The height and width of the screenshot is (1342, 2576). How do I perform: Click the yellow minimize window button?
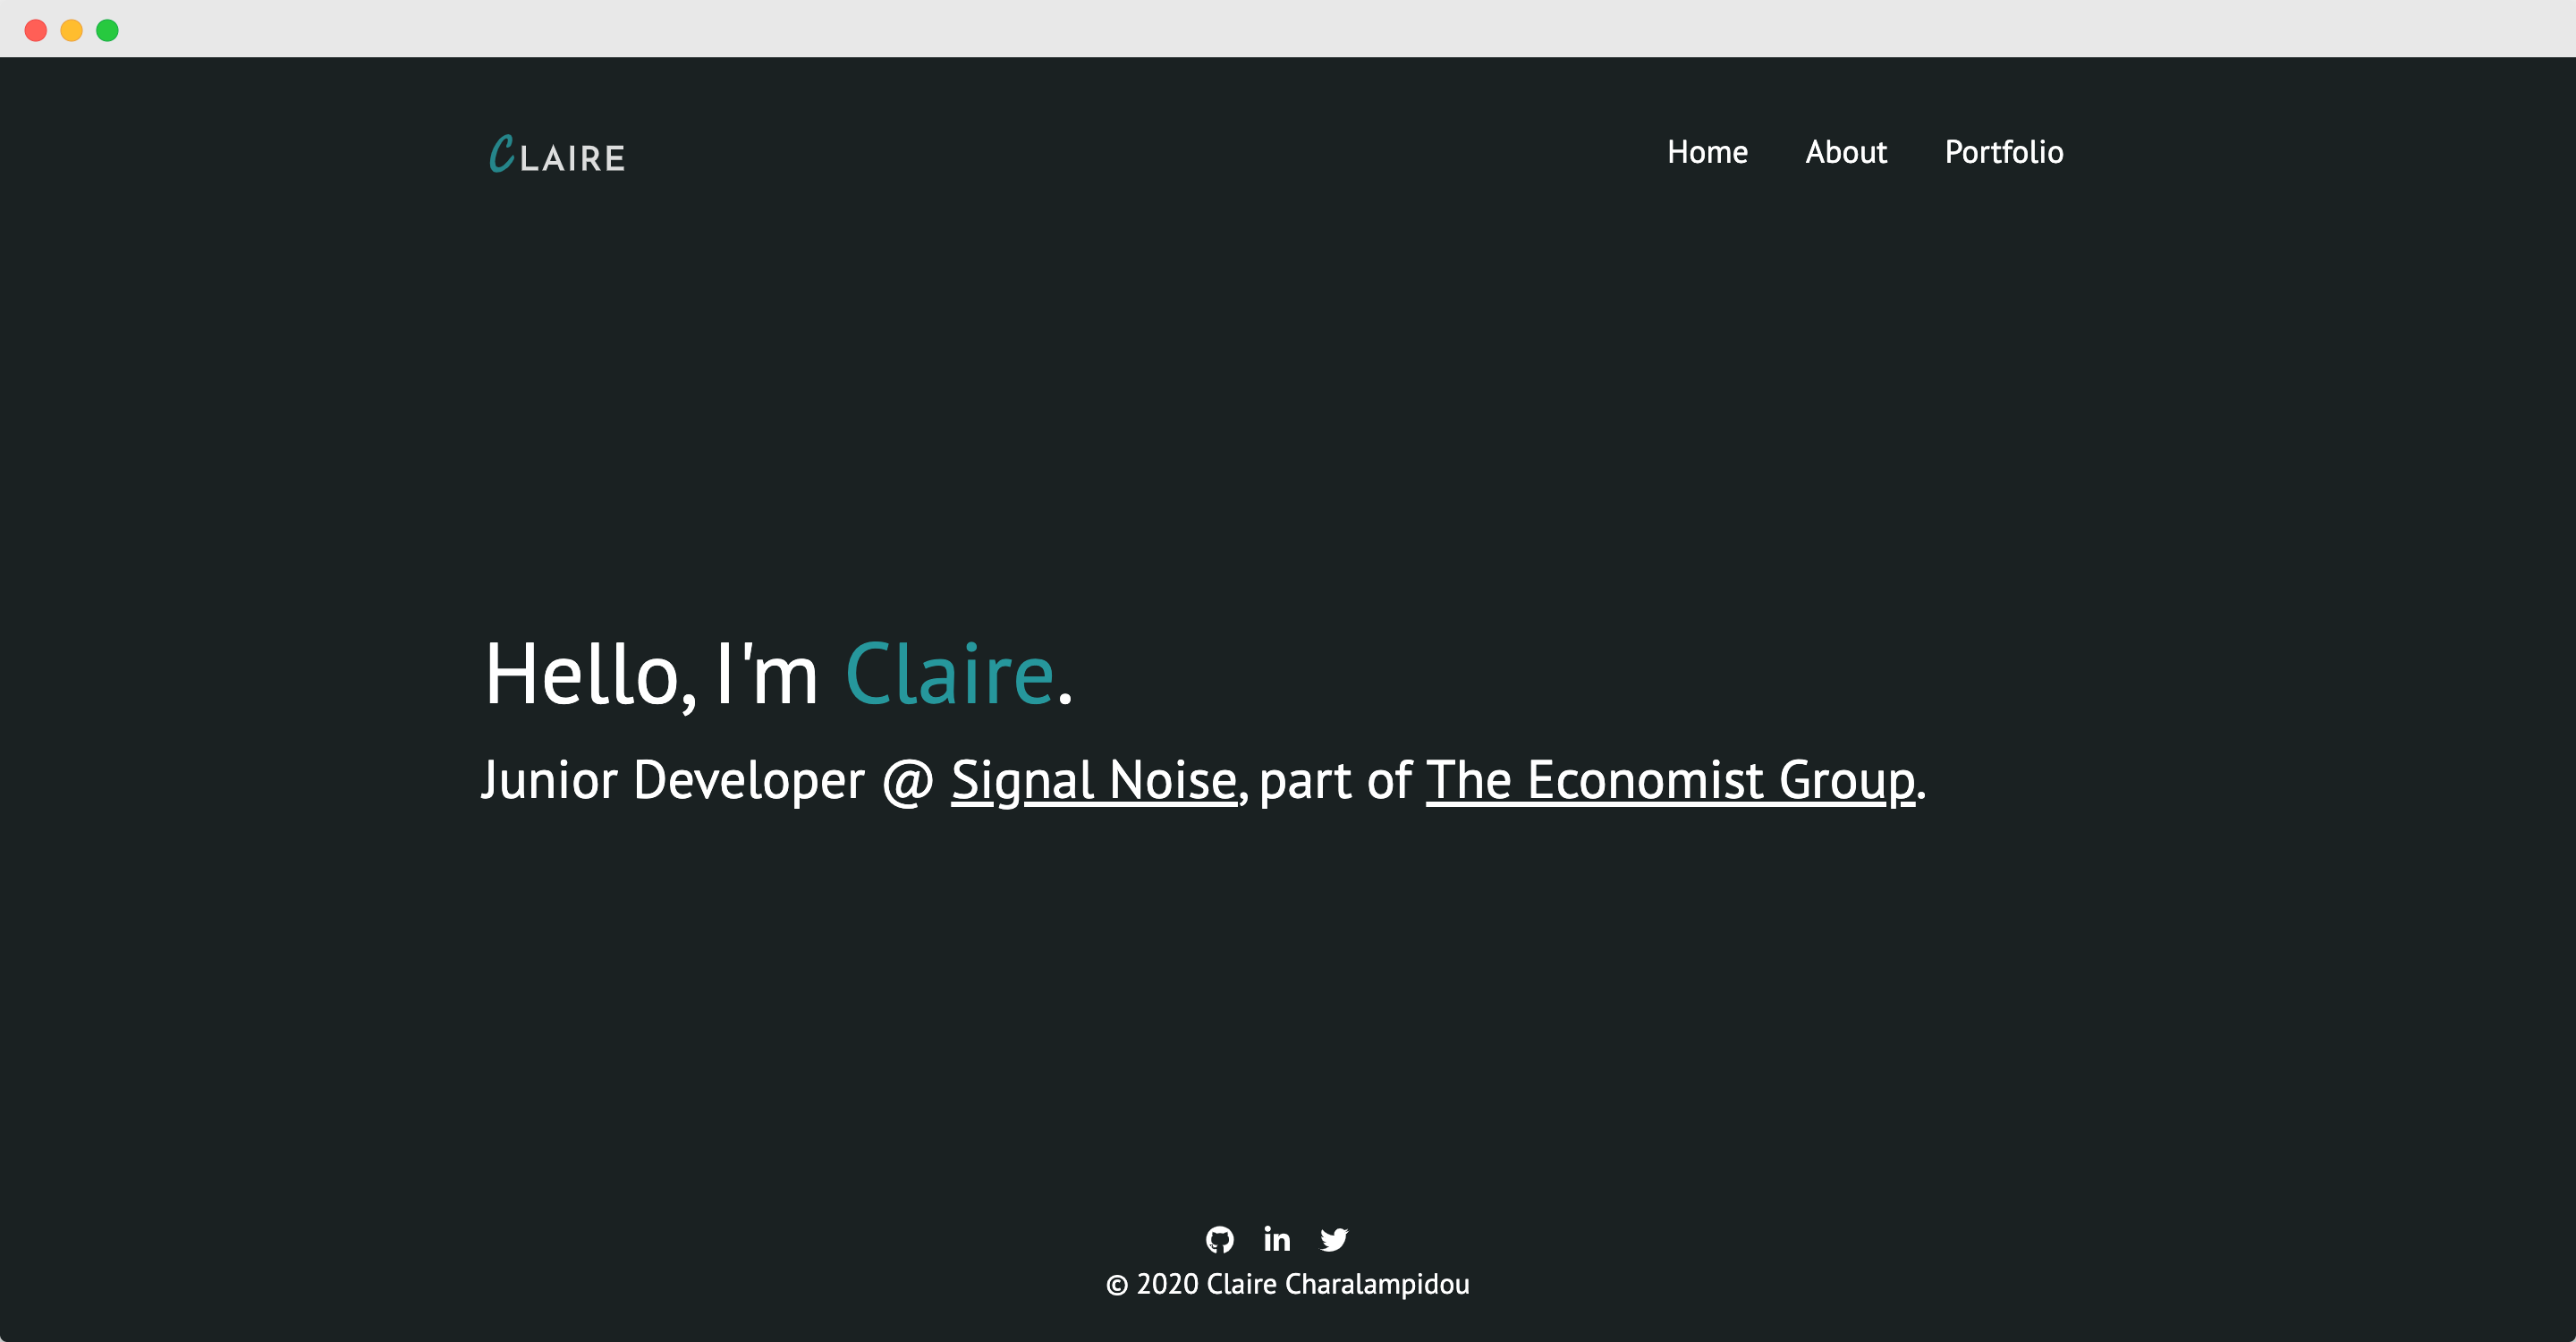(72, 30)
